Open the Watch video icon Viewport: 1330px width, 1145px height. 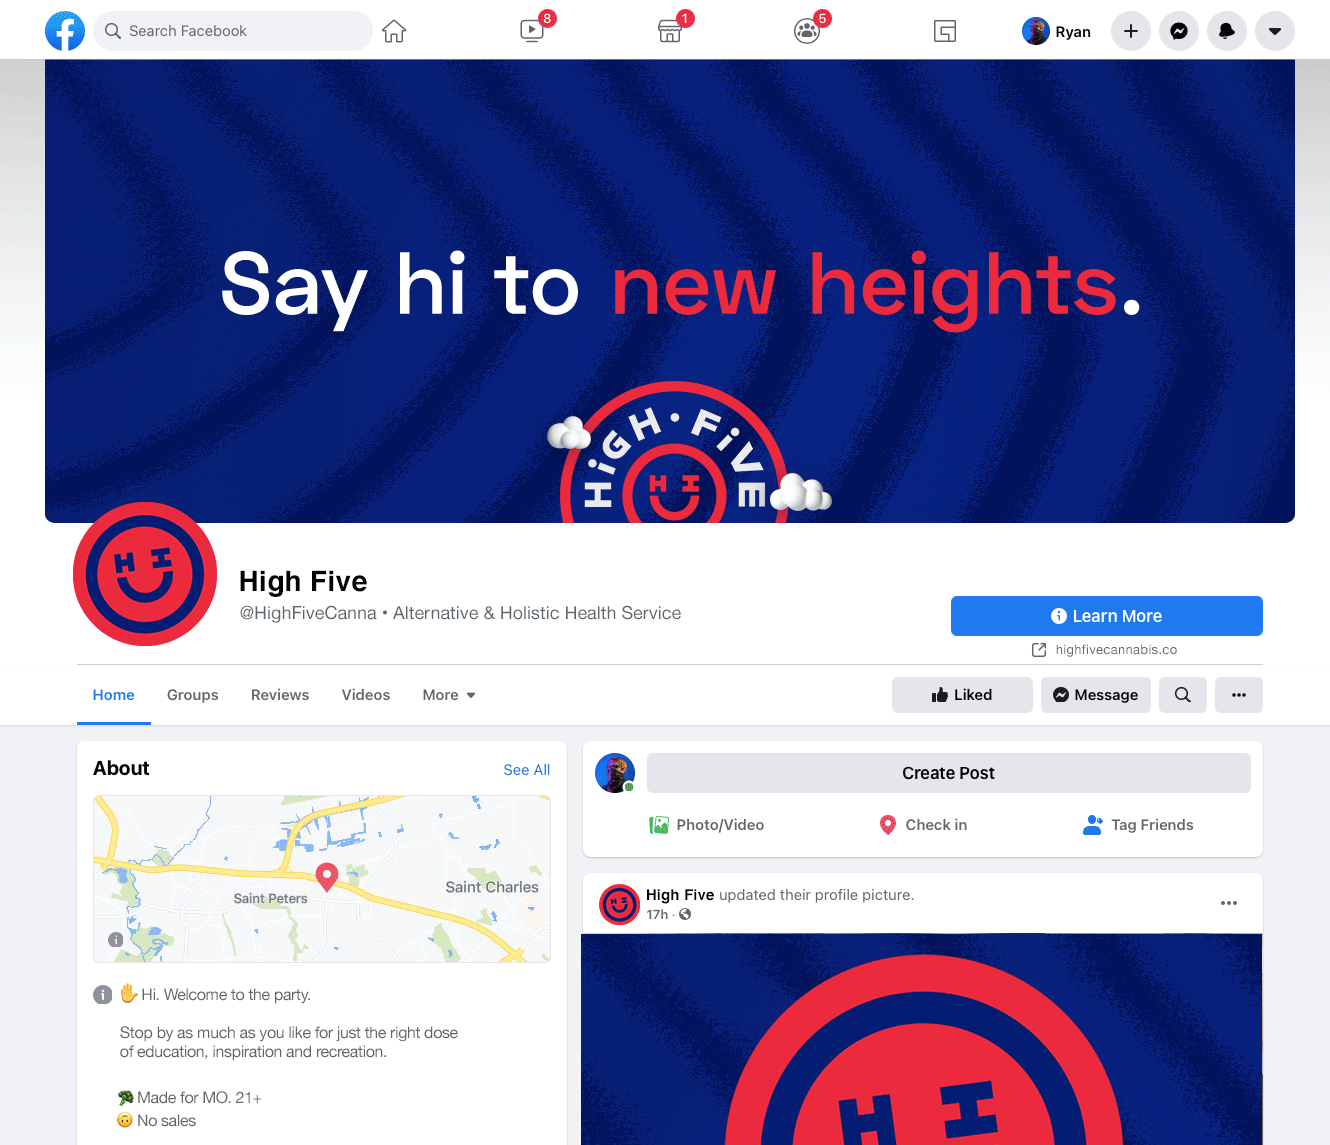pyautogui.click(x=533, y=31)
